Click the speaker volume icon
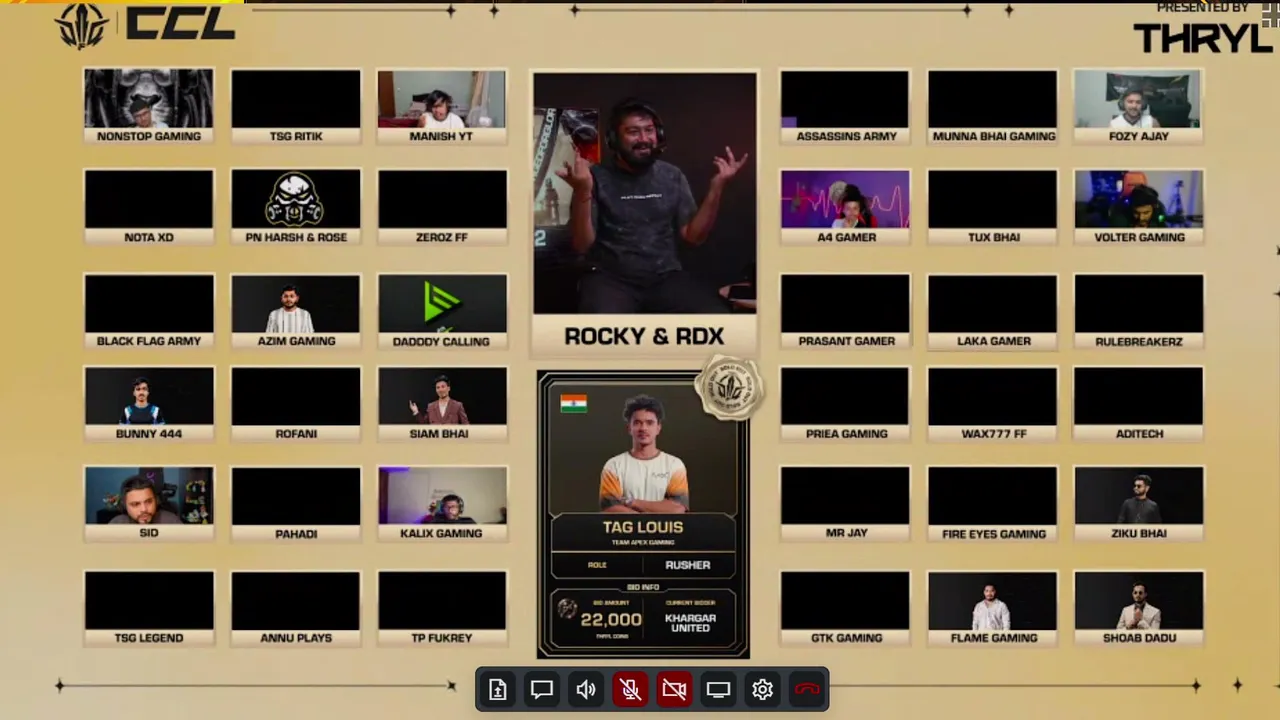 click(586, 689)
